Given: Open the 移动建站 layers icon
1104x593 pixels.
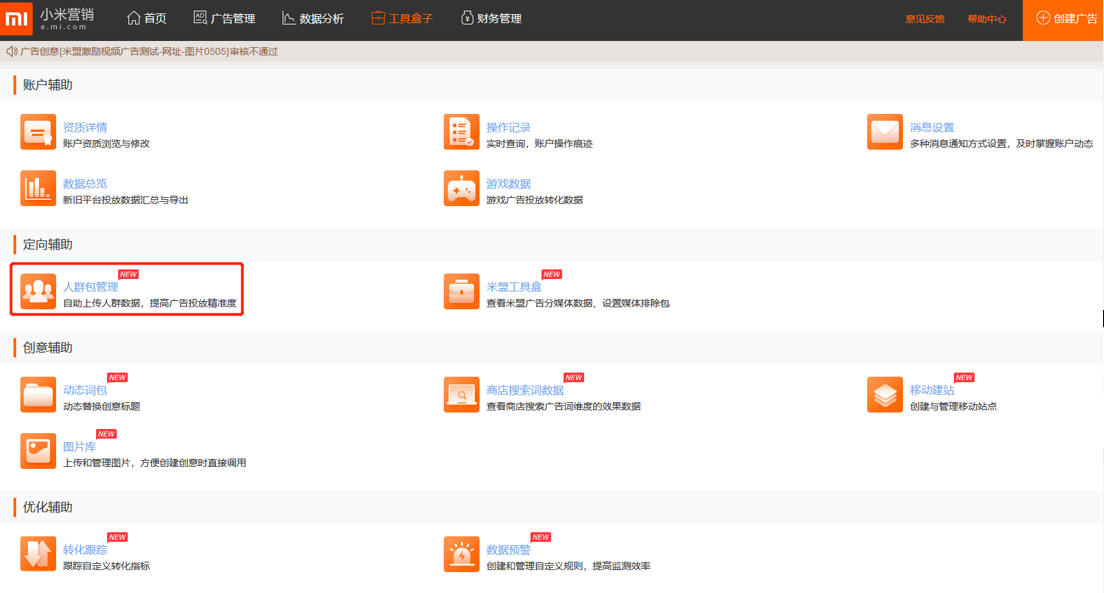Looking at the screenshot, I should 884,395.
